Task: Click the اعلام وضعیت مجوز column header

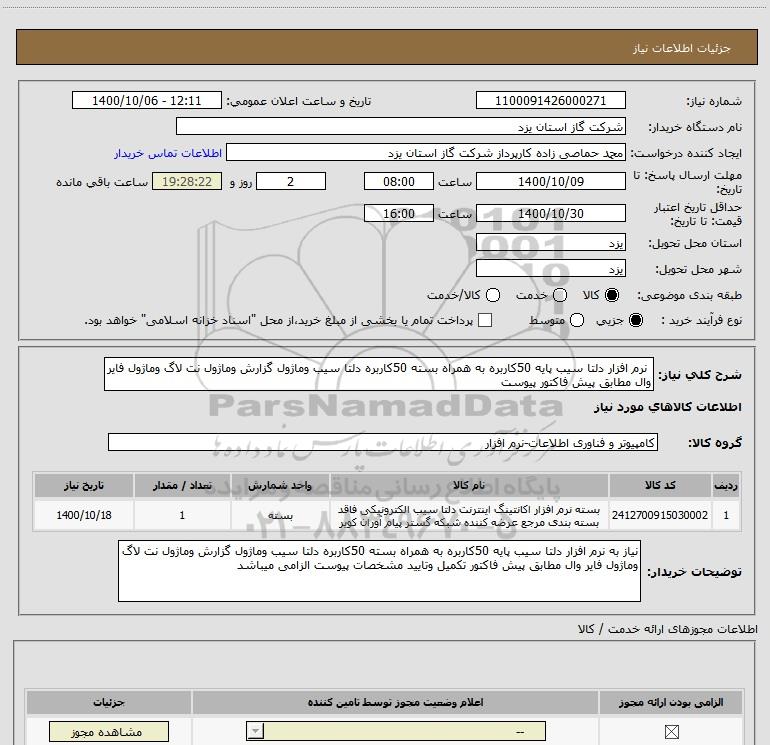Action: [395, 703]
